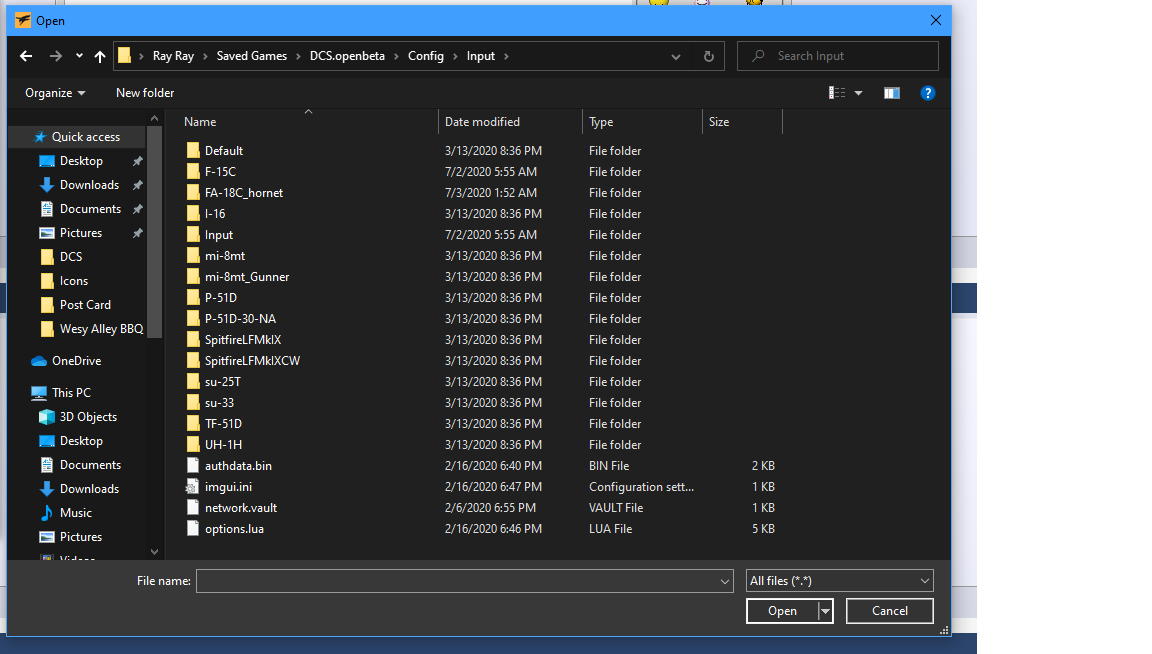Open Help with the question mark icon
Viewport: 1152px width, 654px height.
coord(928,93)
